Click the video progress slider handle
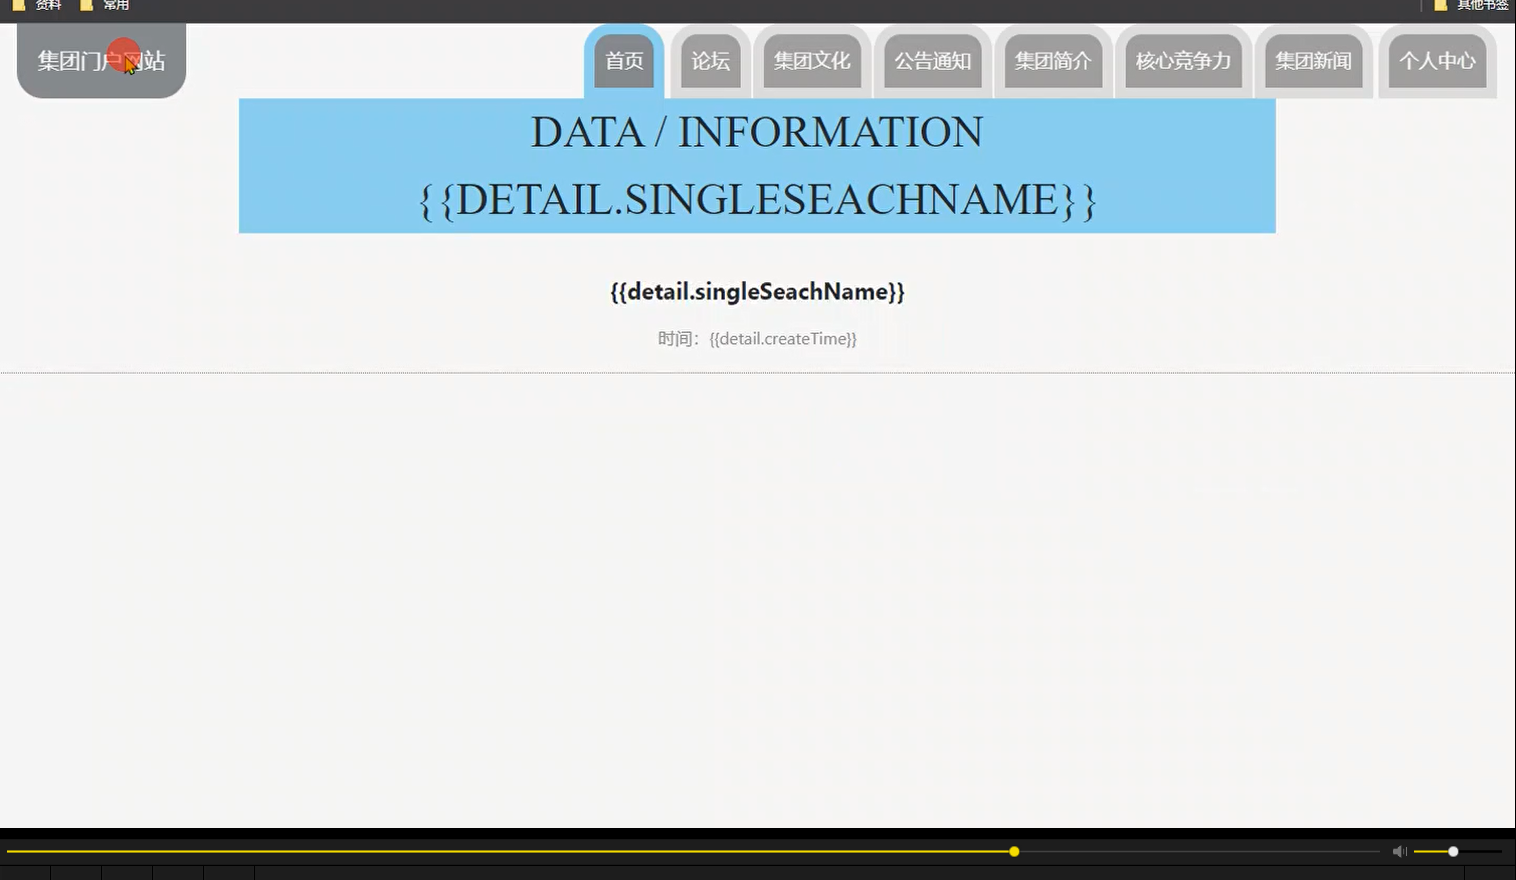The width and height of the screenshot is (1516, 880). click(x=1014, y=852)
